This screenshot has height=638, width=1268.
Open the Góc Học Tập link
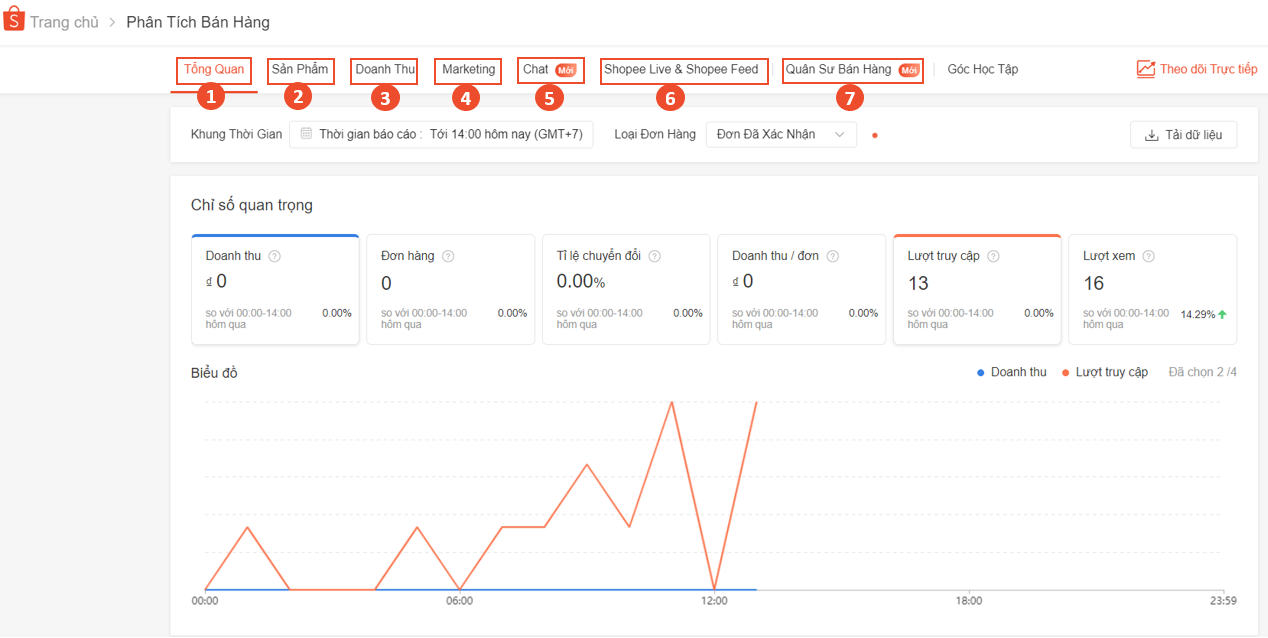pyautogui.click(x=982, y=69)
